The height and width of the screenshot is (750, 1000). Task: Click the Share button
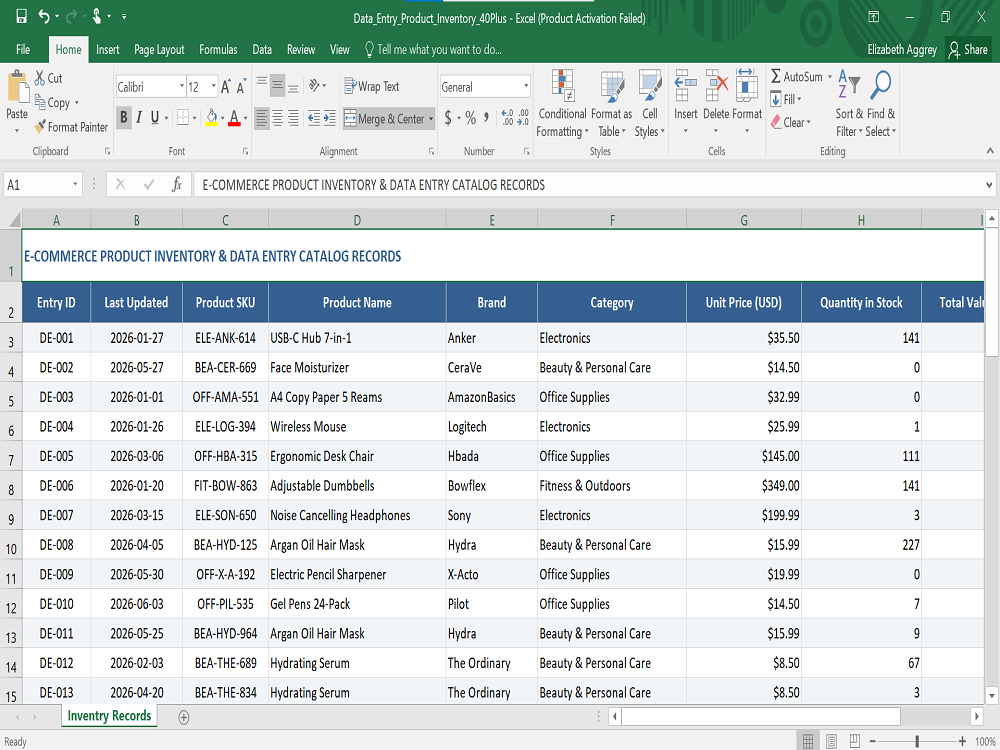tap(967, 49)
